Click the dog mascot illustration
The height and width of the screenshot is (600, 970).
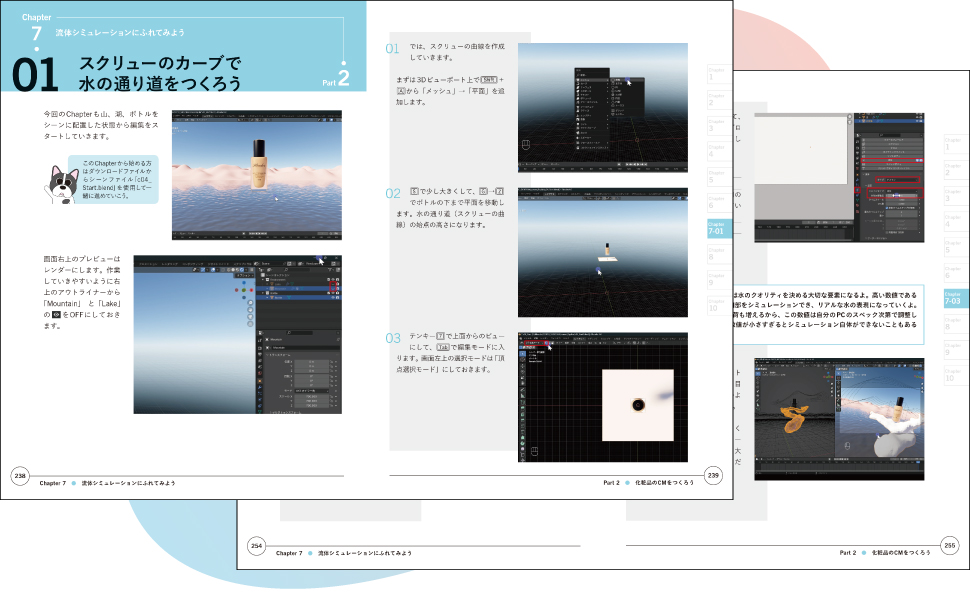[x=61, y=184]
